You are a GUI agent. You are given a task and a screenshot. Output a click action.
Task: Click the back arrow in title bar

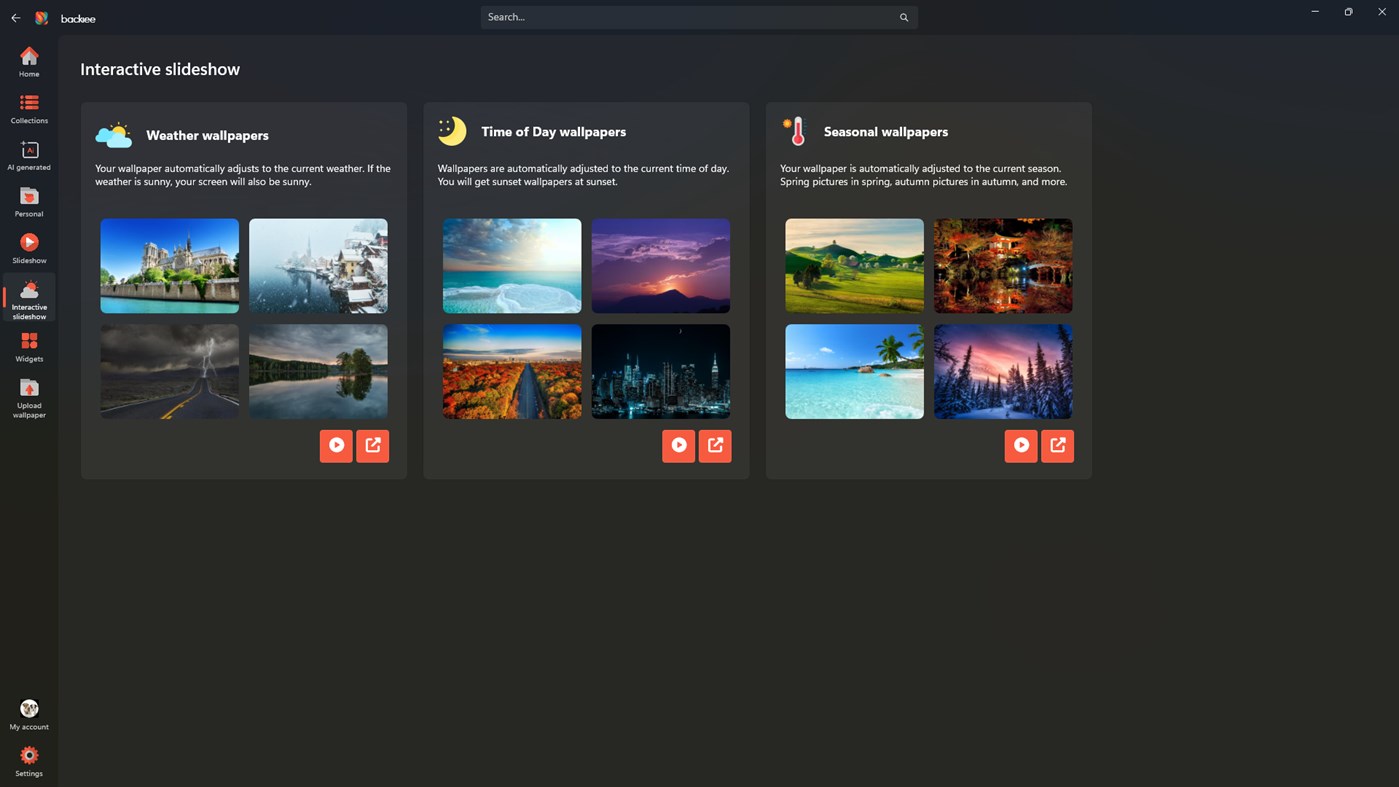tap(15, 18)
